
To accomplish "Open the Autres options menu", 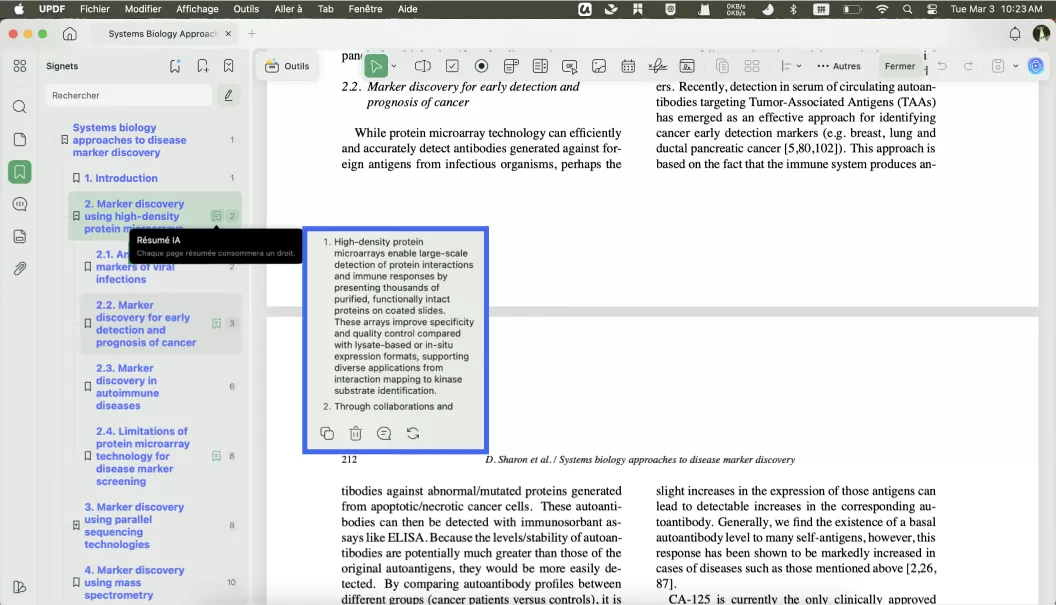I will click(838, 66).
